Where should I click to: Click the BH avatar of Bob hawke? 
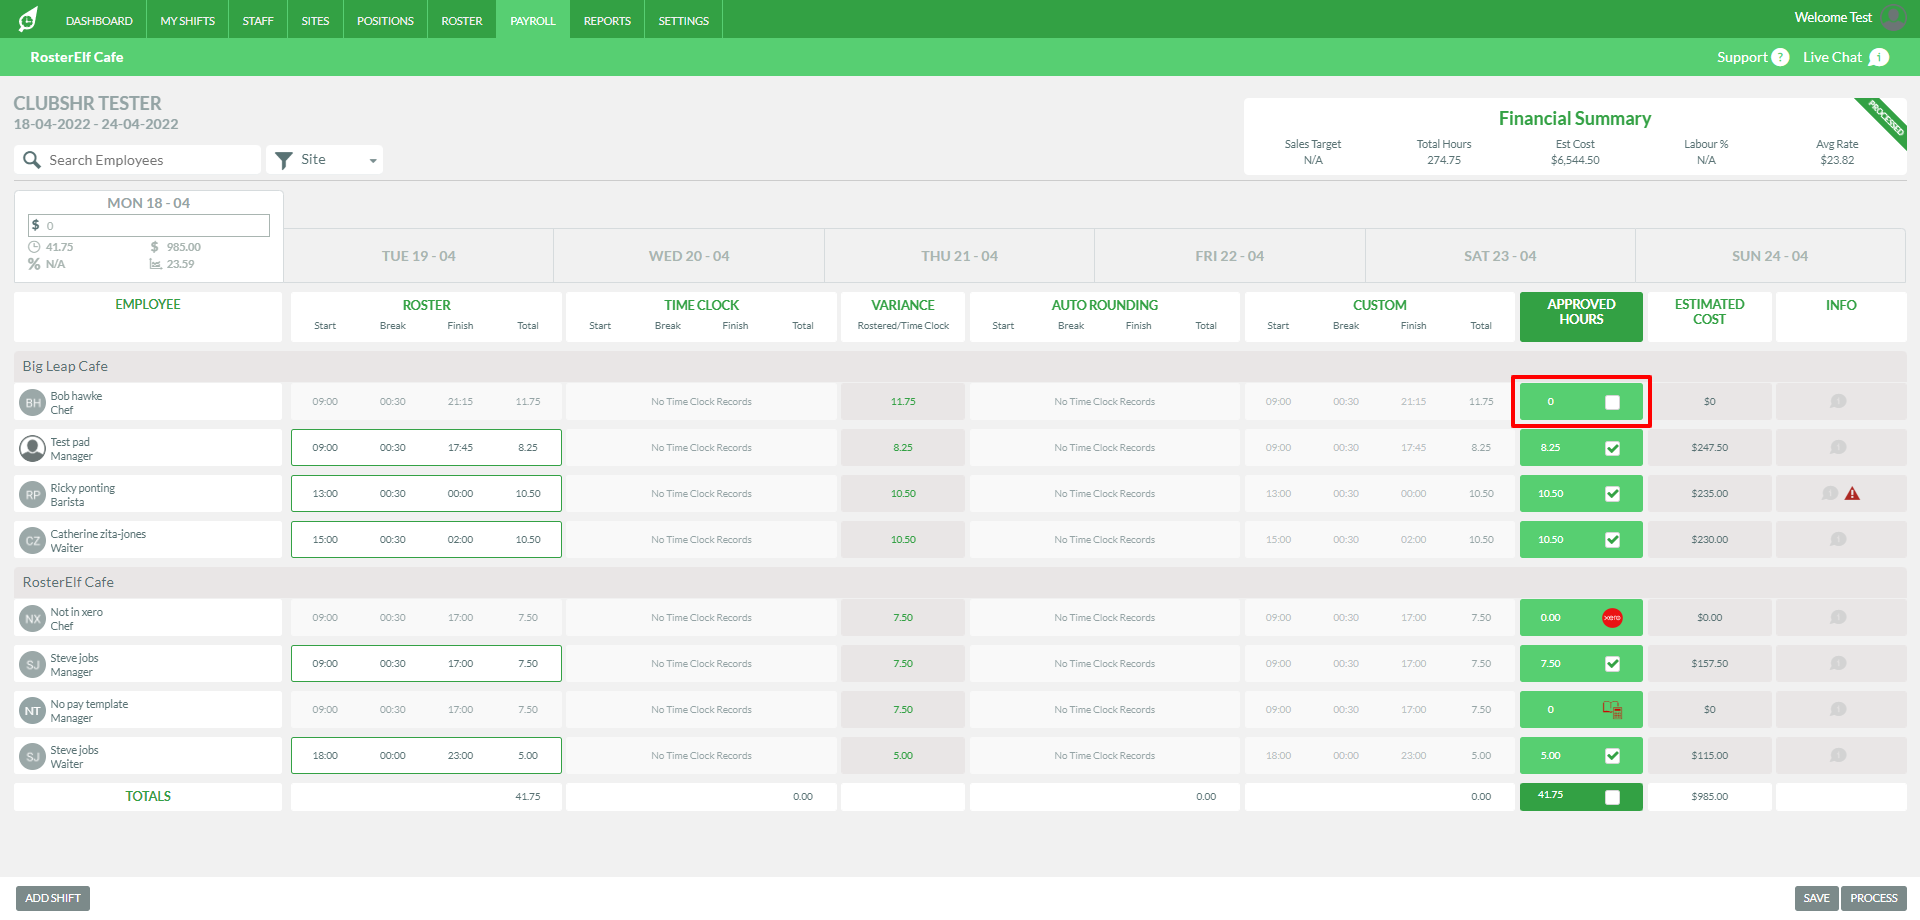pyautogui.click(x=33, y=402)
